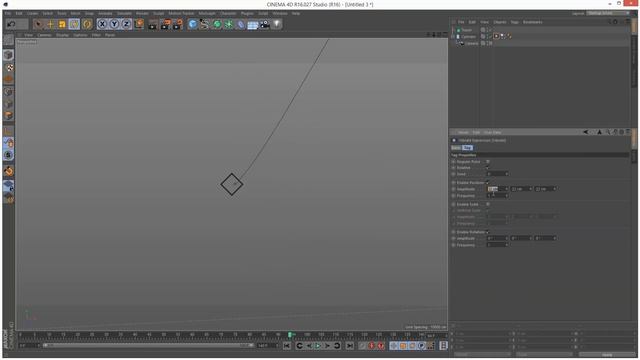Switch to Points mode
This screenshot has width=640, height=360.
[x=8, y=92]
